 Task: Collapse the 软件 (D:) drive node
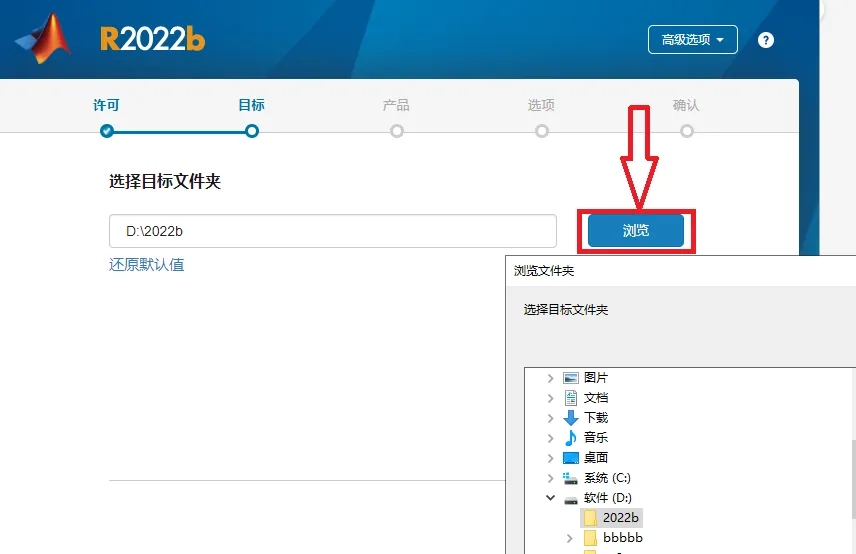[x=550, y=498]
